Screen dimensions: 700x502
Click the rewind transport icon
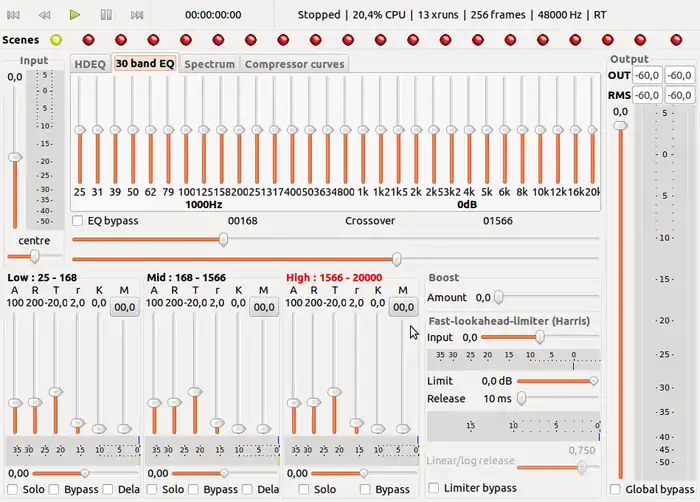(x=44, y=15)
